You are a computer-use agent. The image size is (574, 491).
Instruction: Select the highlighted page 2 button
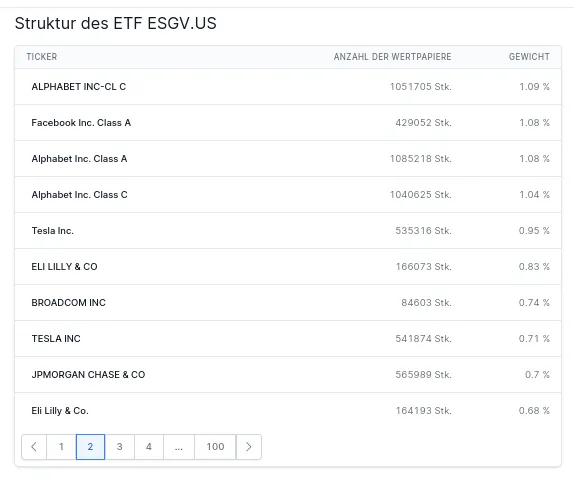point(90,447)
